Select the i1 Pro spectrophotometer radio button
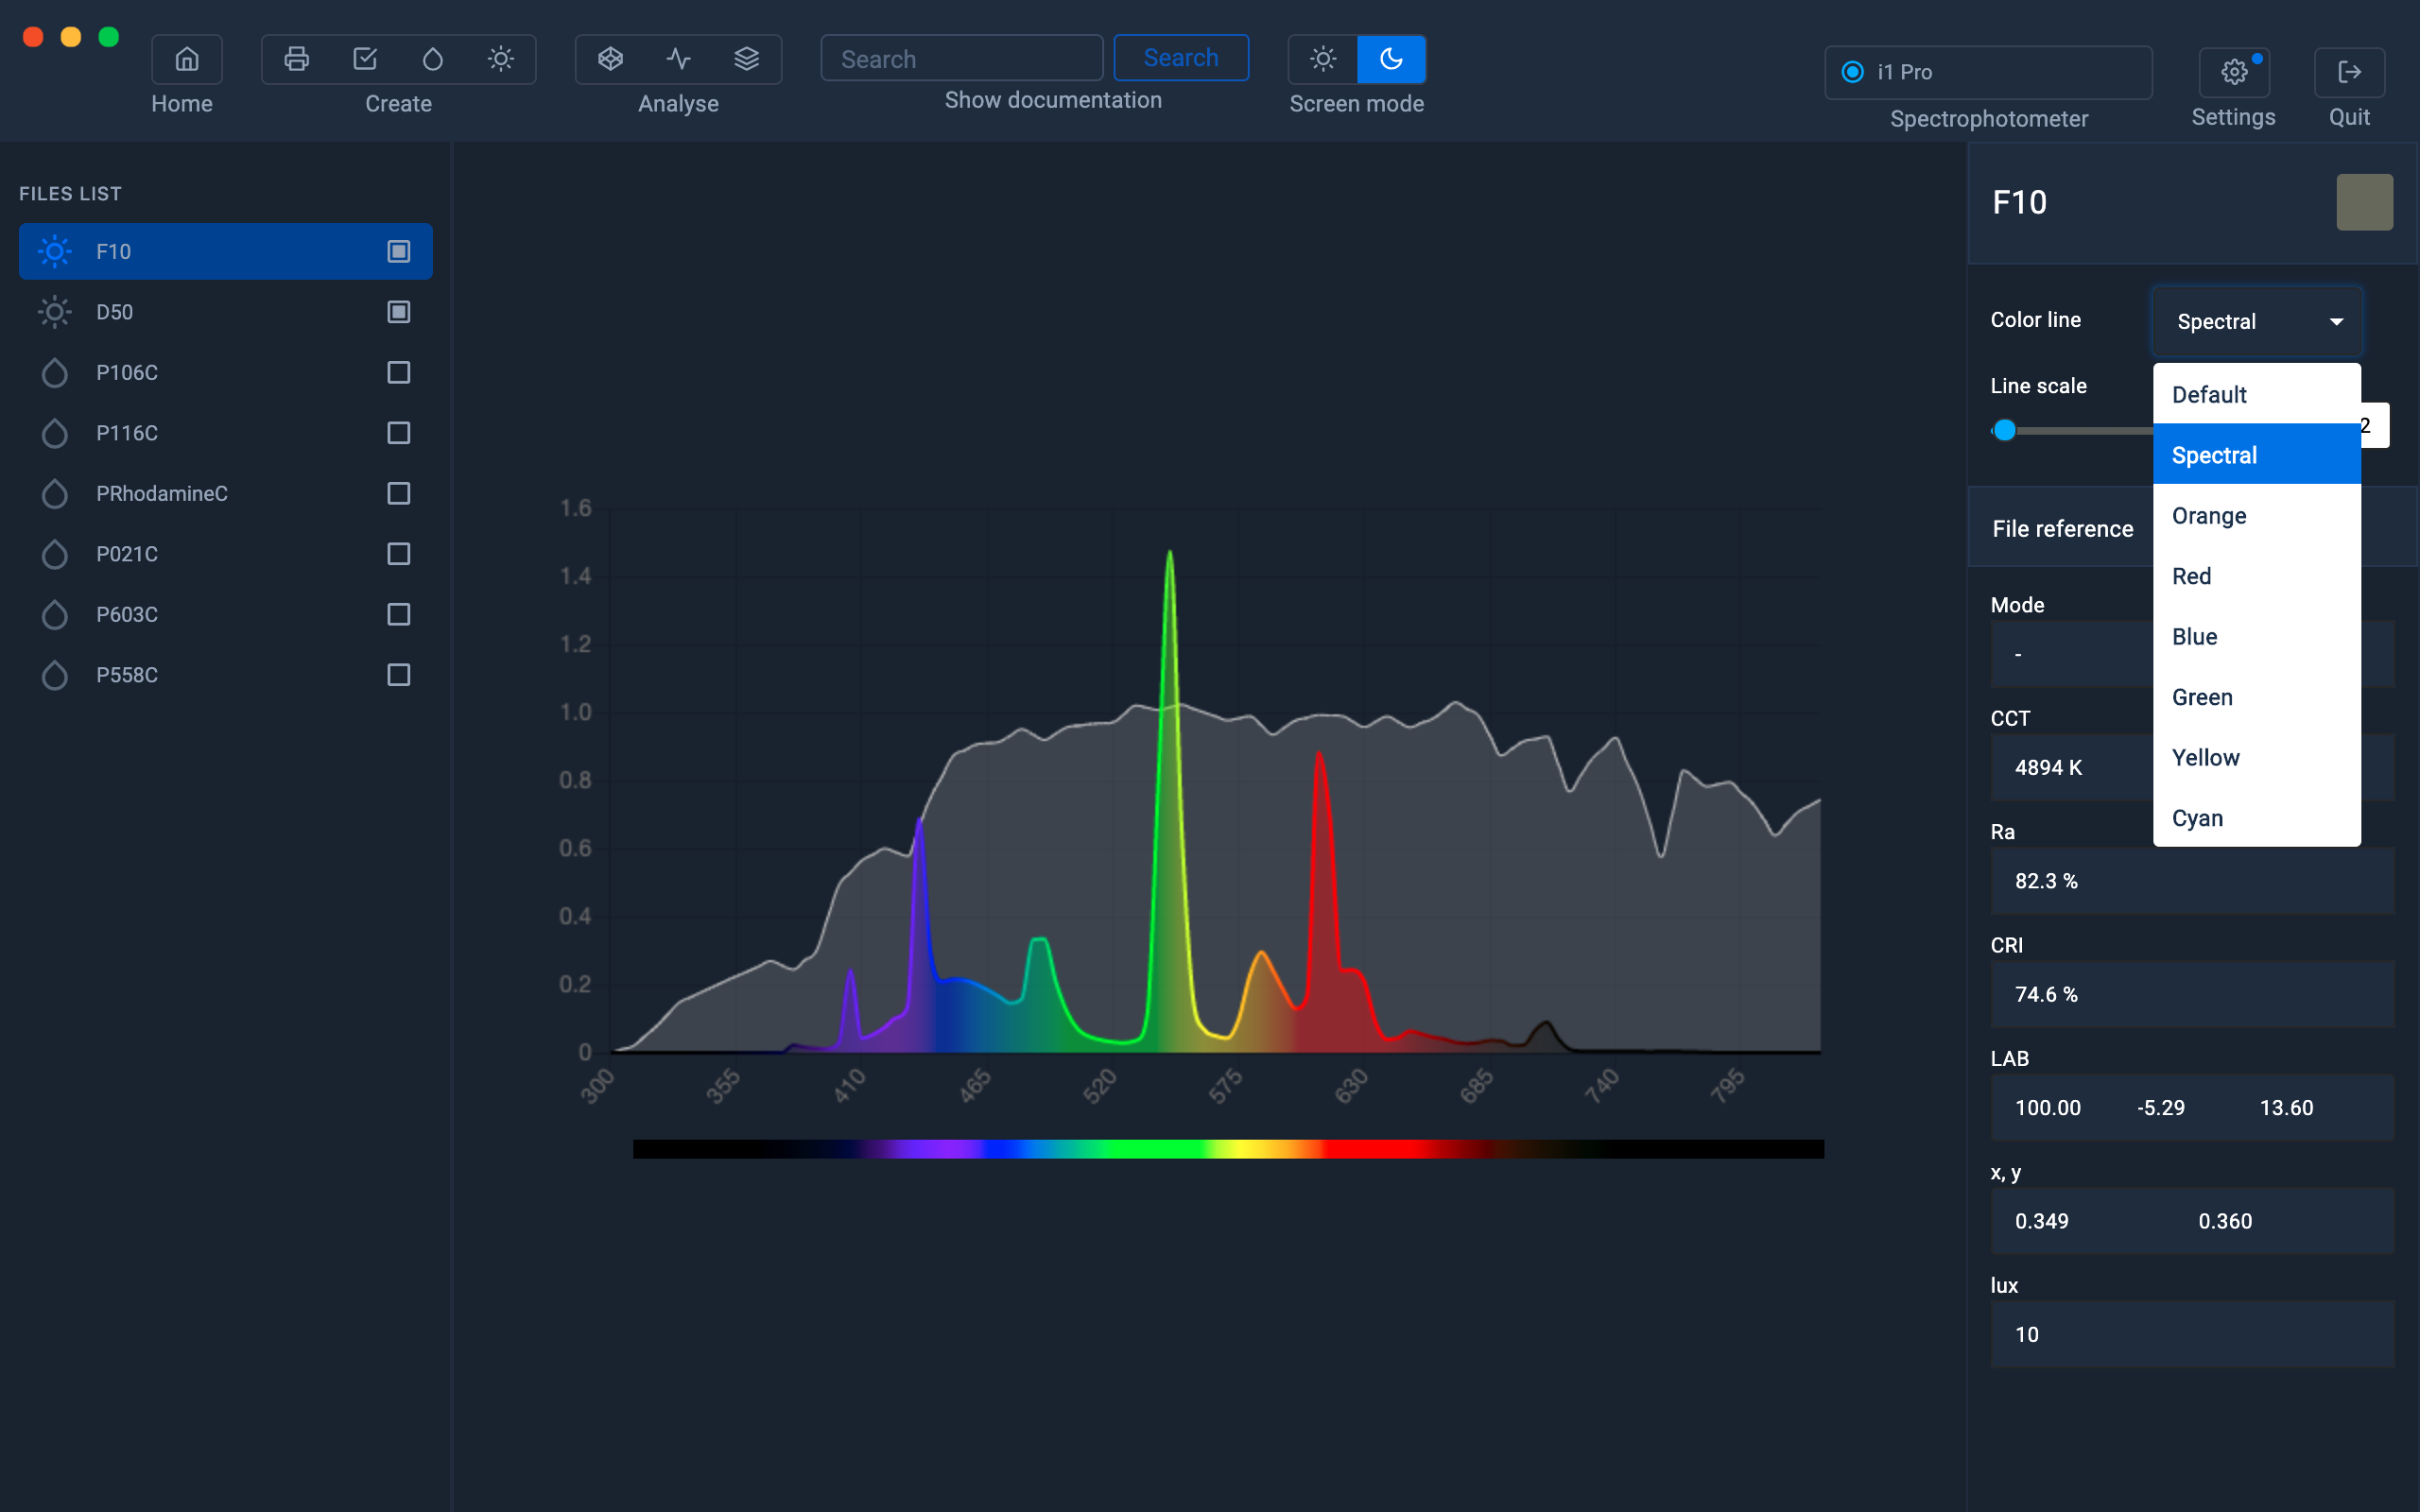 click(1852, 72)
